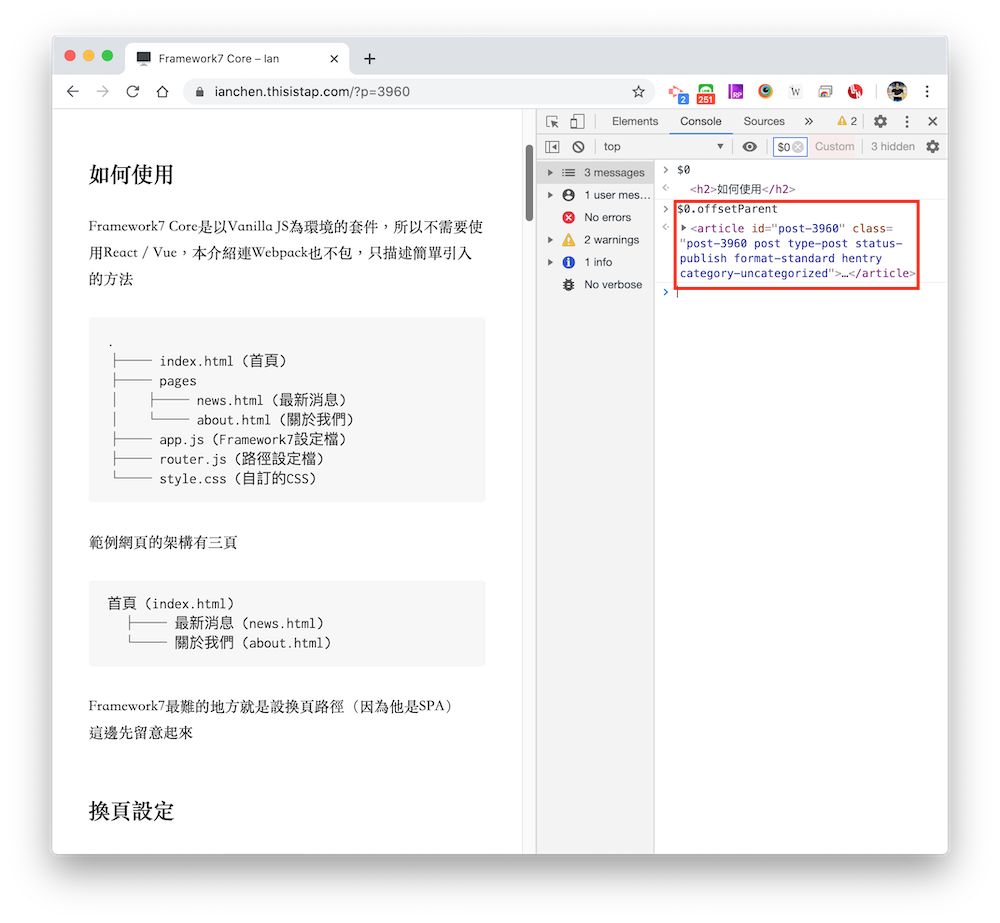Switch to the Sources tab
The width and height of the screenshot is (1000, 923).
pyautogui.click(x=763, y=121)
